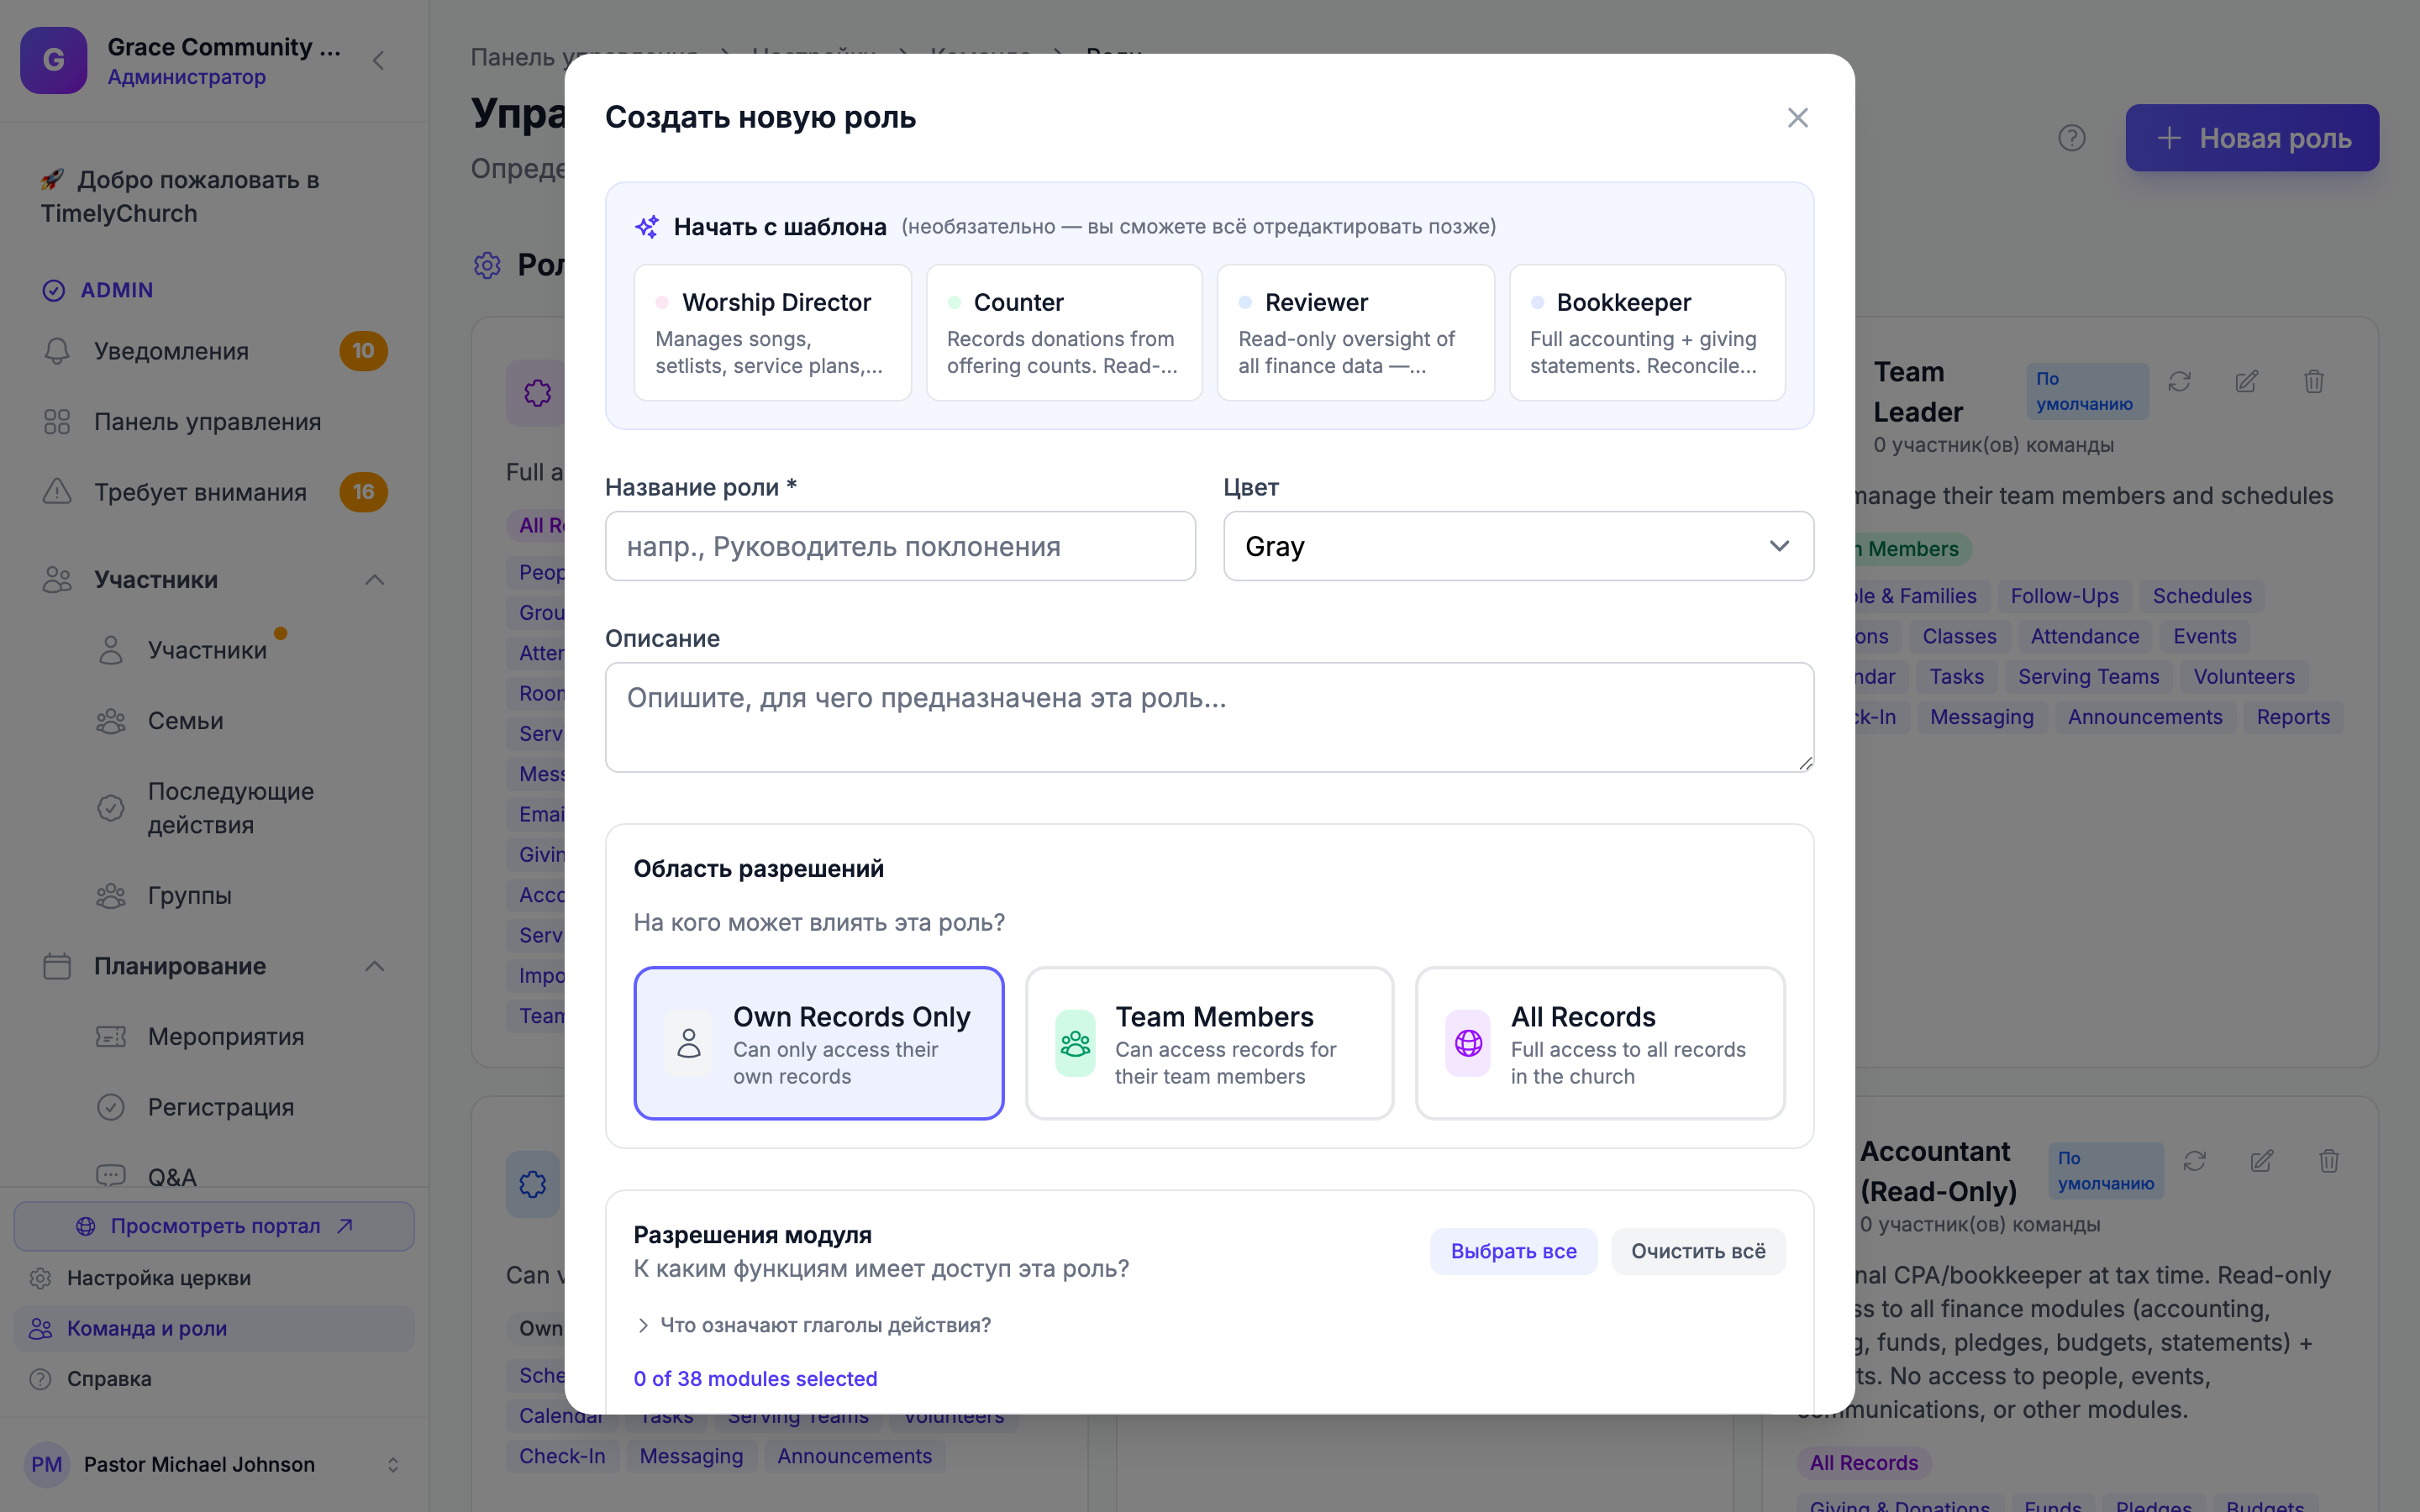Delete the Team Leader role
This screenshot has height=1512, width=2420.
click(x=2313, y=381)
